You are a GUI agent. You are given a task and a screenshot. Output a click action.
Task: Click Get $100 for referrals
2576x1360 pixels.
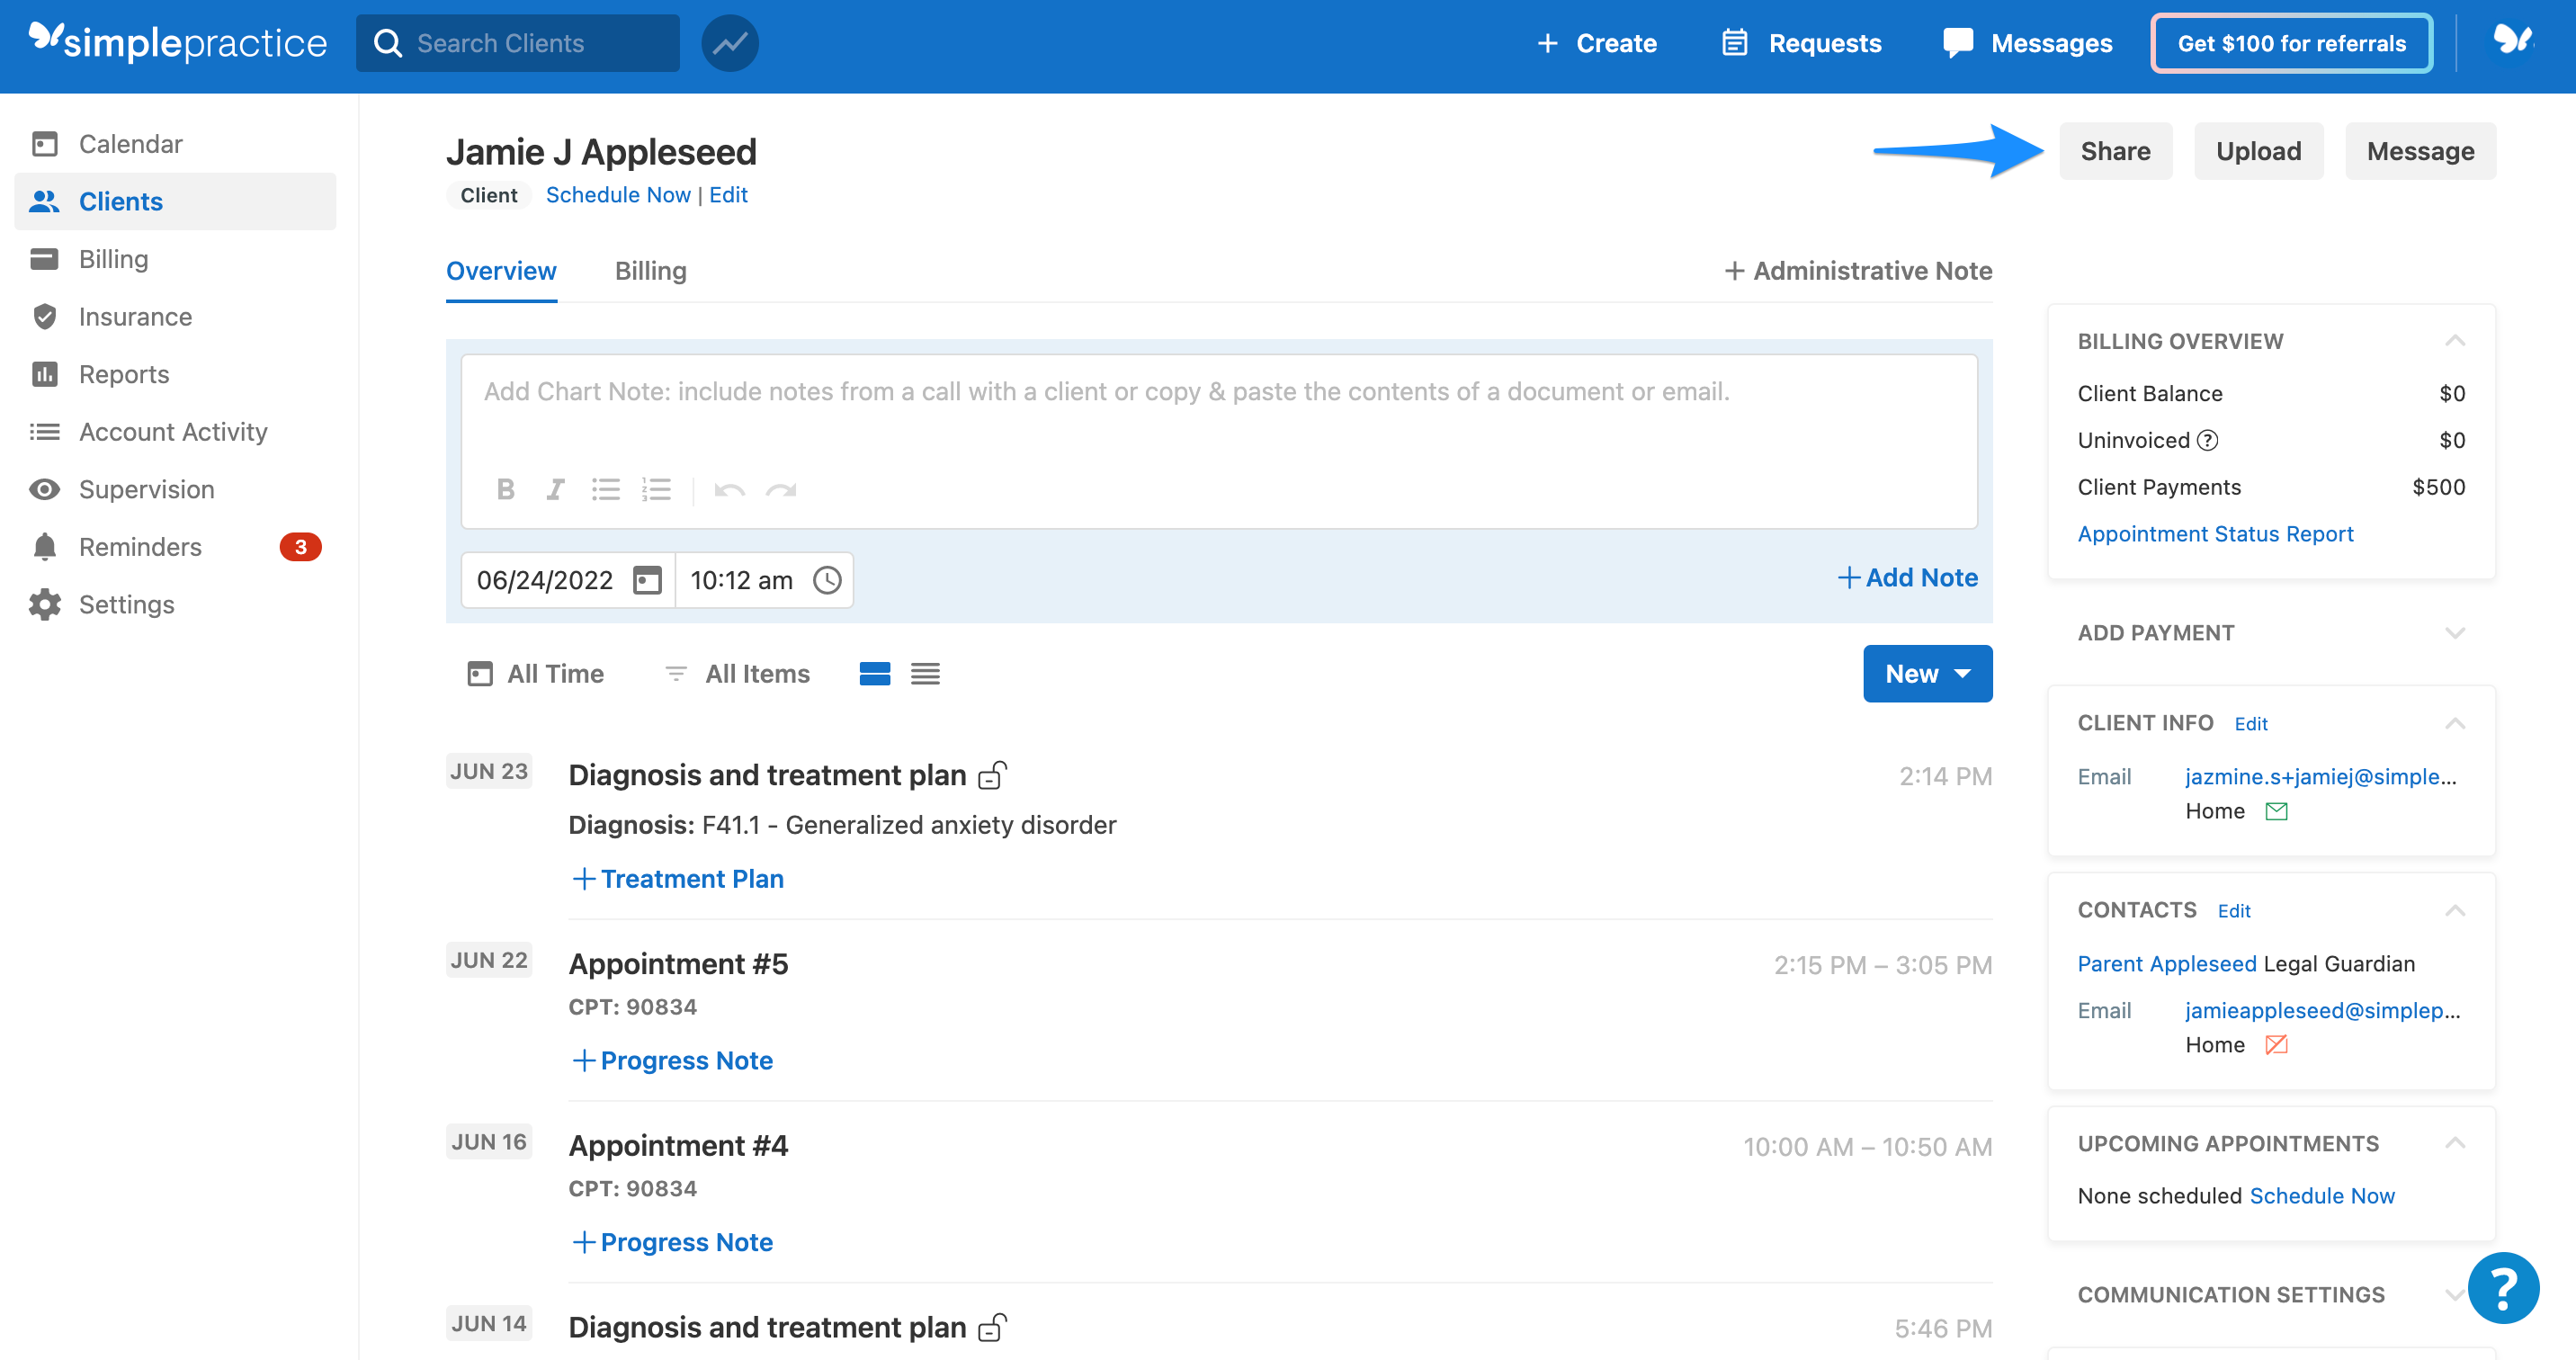(2291, 43)
